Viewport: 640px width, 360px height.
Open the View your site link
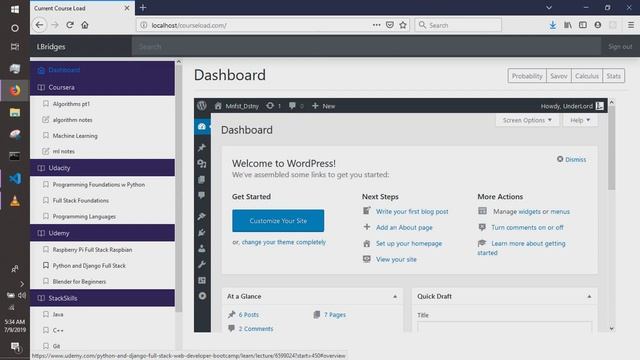coord(396,259)
